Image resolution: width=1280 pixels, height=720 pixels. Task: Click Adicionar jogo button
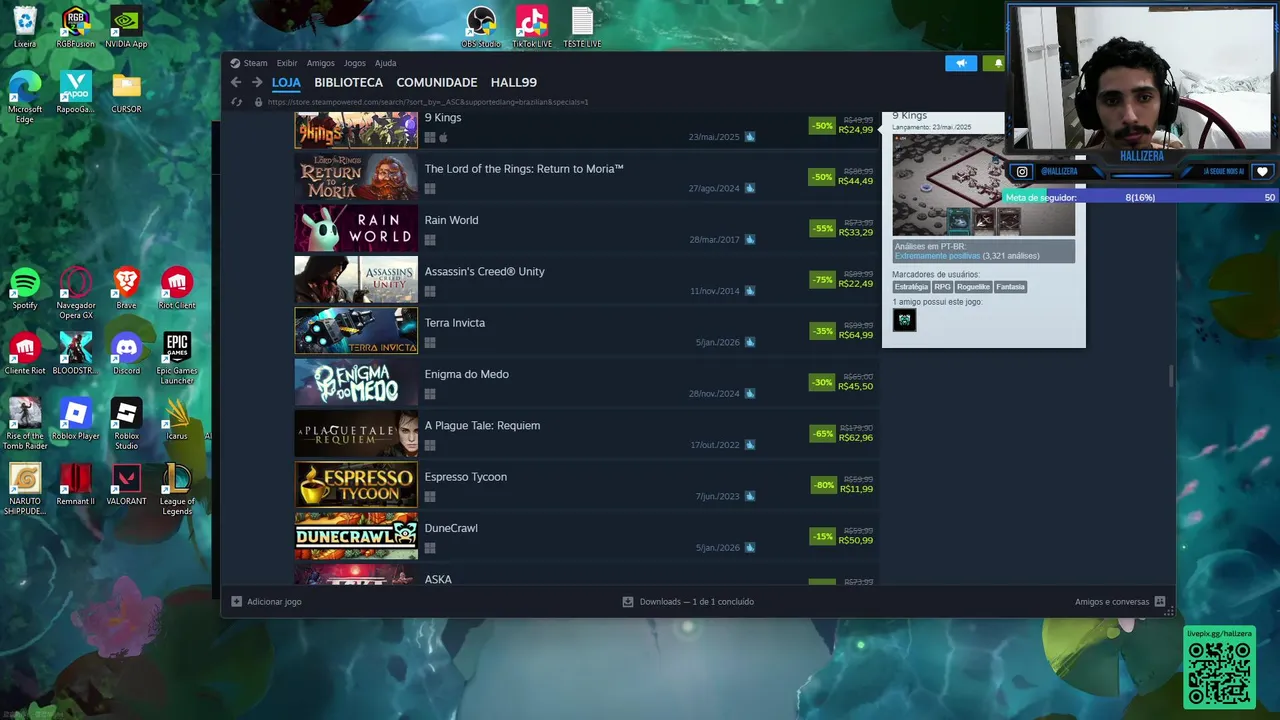(x=266, y=601)
